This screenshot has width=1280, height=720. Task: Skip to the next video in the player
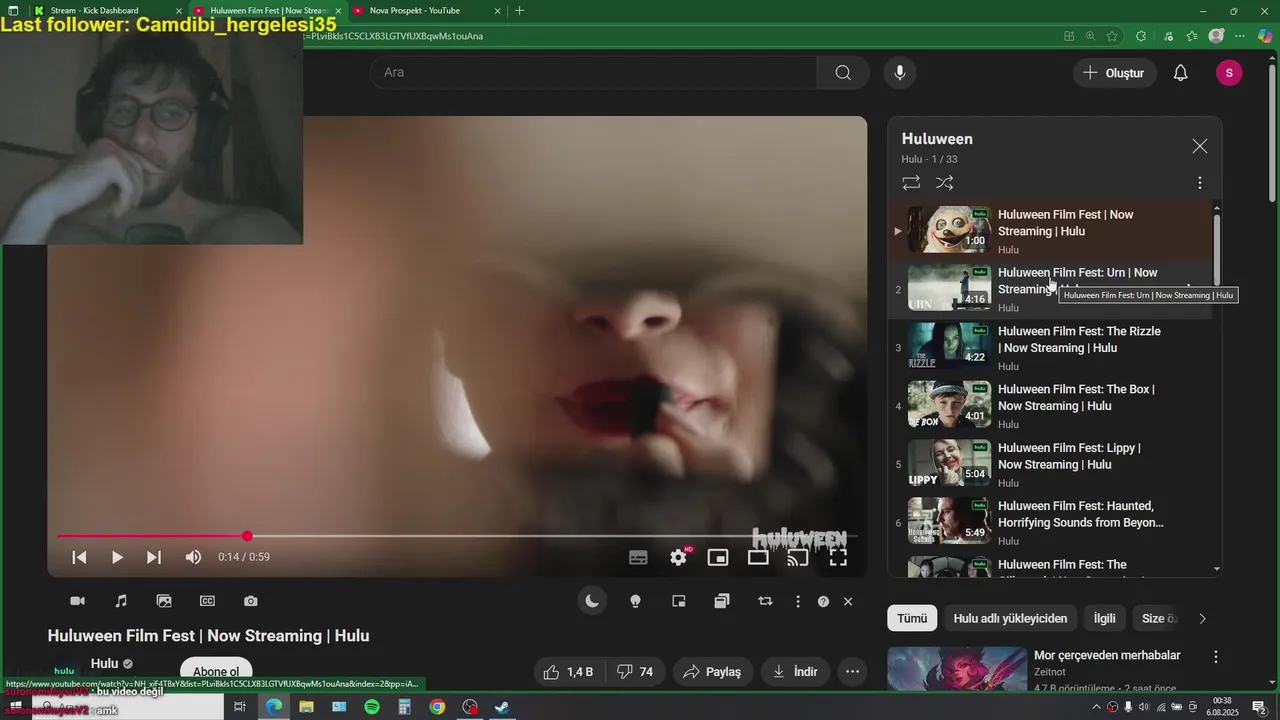pos(154,557)
